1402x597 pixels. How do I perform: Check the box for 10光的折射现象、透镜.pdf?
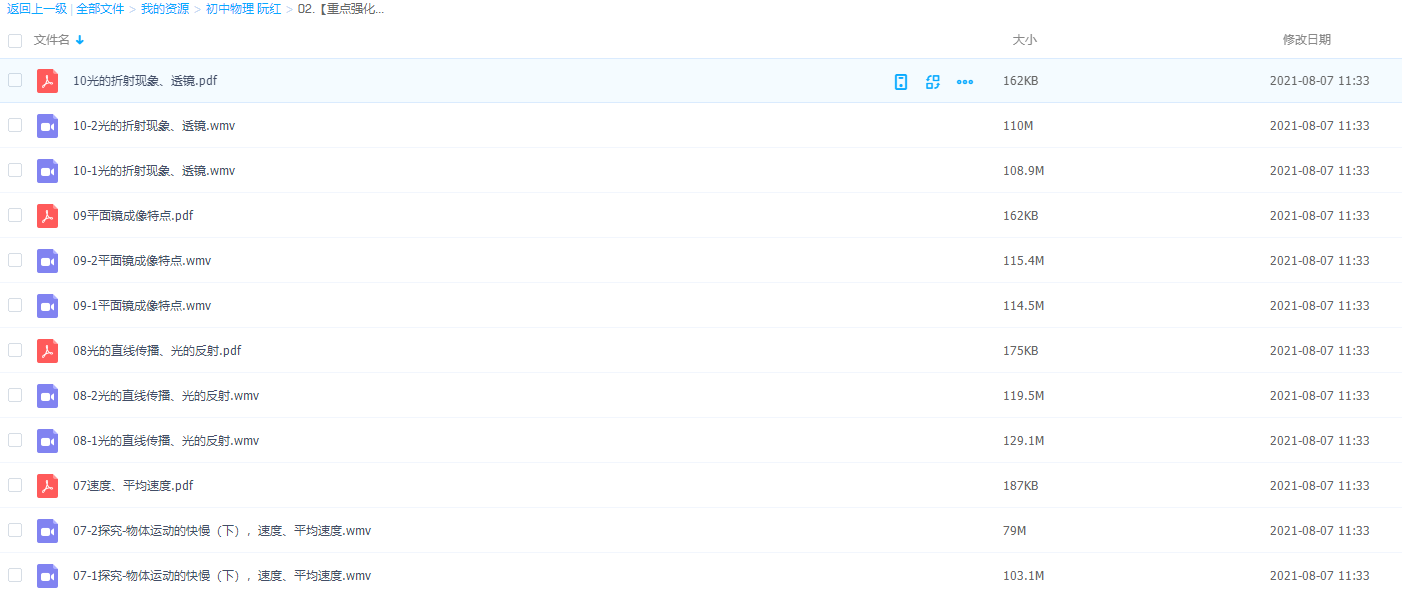(15, 80)
